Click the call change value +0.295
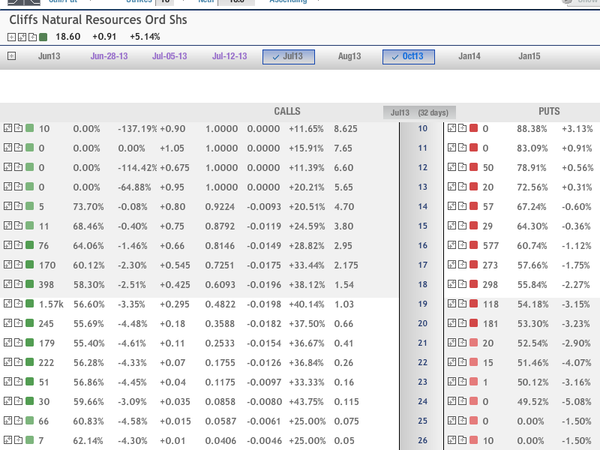This screenshot has width=600, height=450. 174,305
